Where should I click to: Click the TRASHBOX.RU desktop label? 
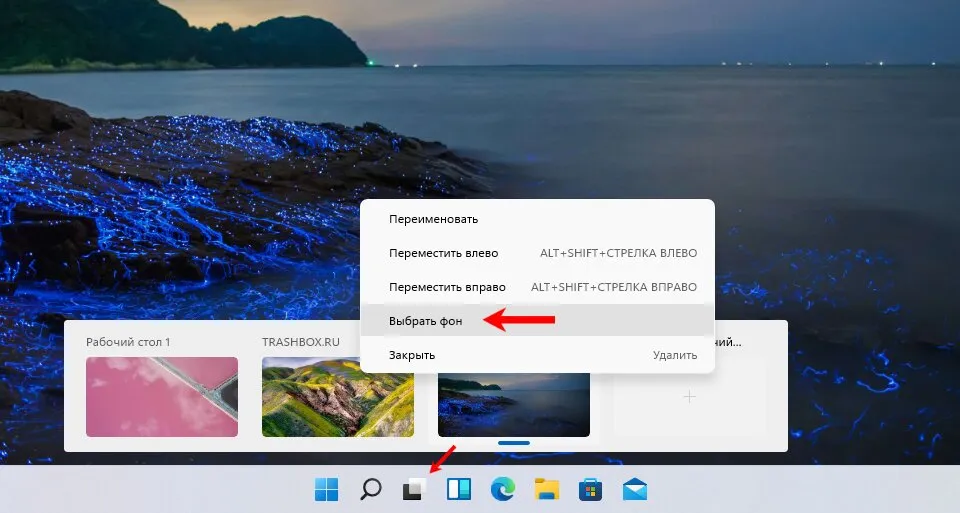301,342
